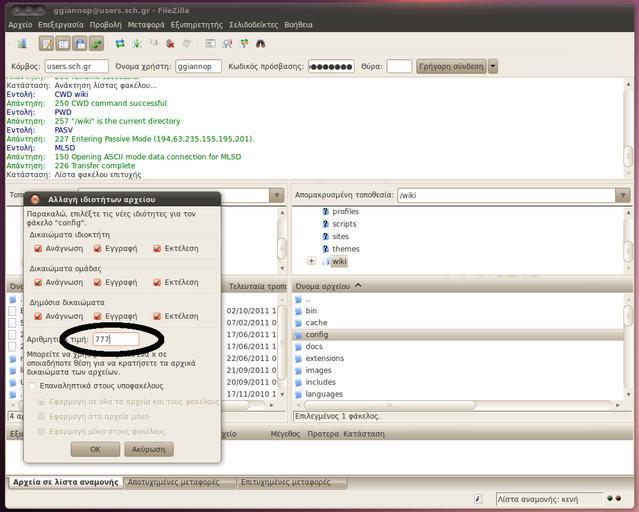
Task: Click the binoculars file search icon
Action: pyautogui.click(x=260, y=44)
